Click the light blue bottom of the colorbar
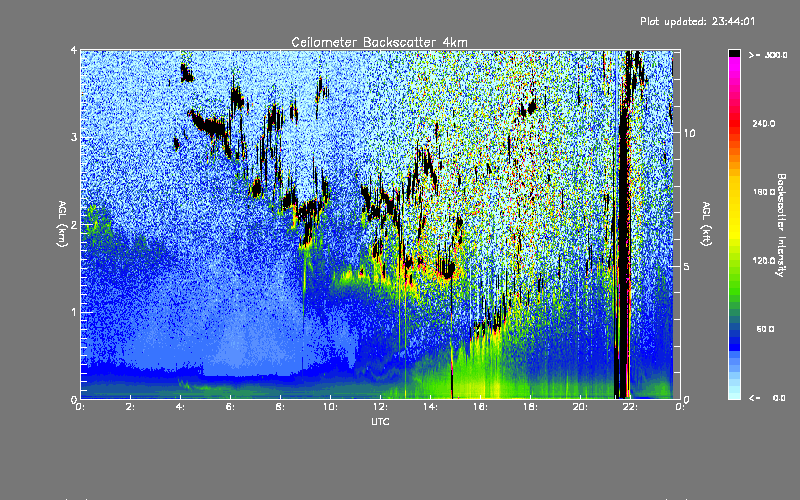This screenshot has width=800, height=500. (x=734, y=390)
